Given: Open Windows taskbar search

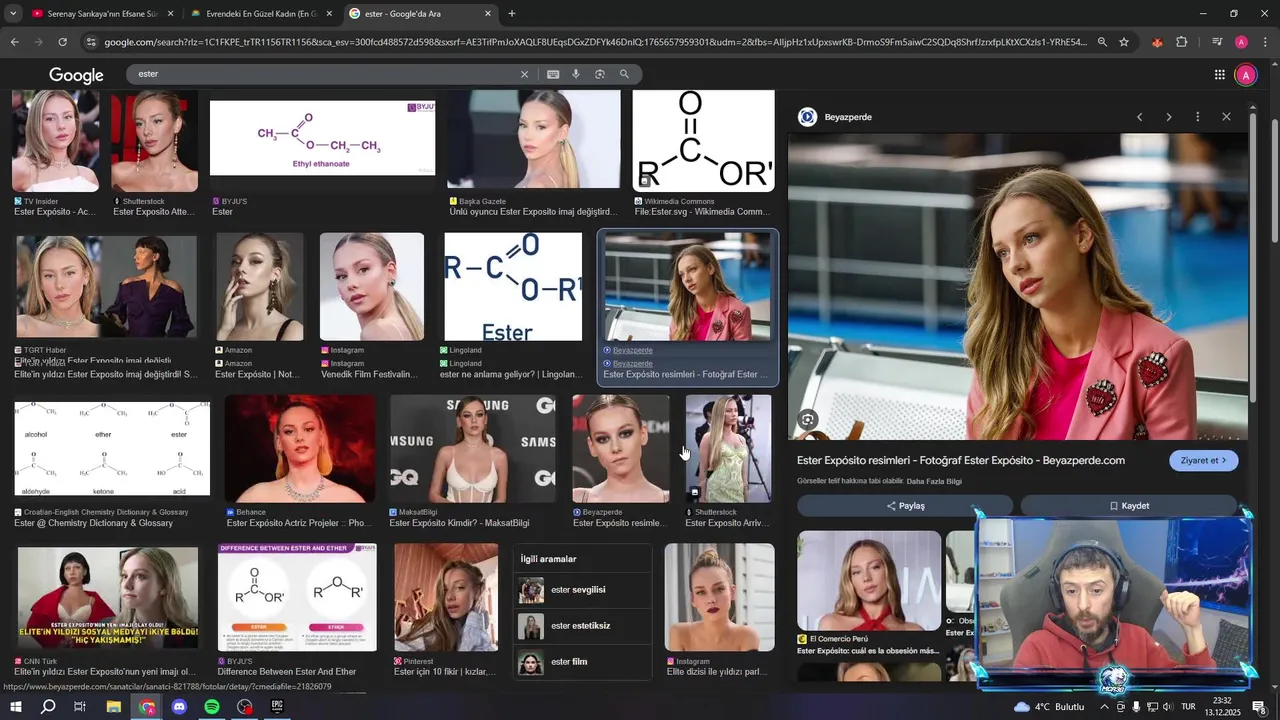Looking at the screenshot, I should click(x=48, y=707).
